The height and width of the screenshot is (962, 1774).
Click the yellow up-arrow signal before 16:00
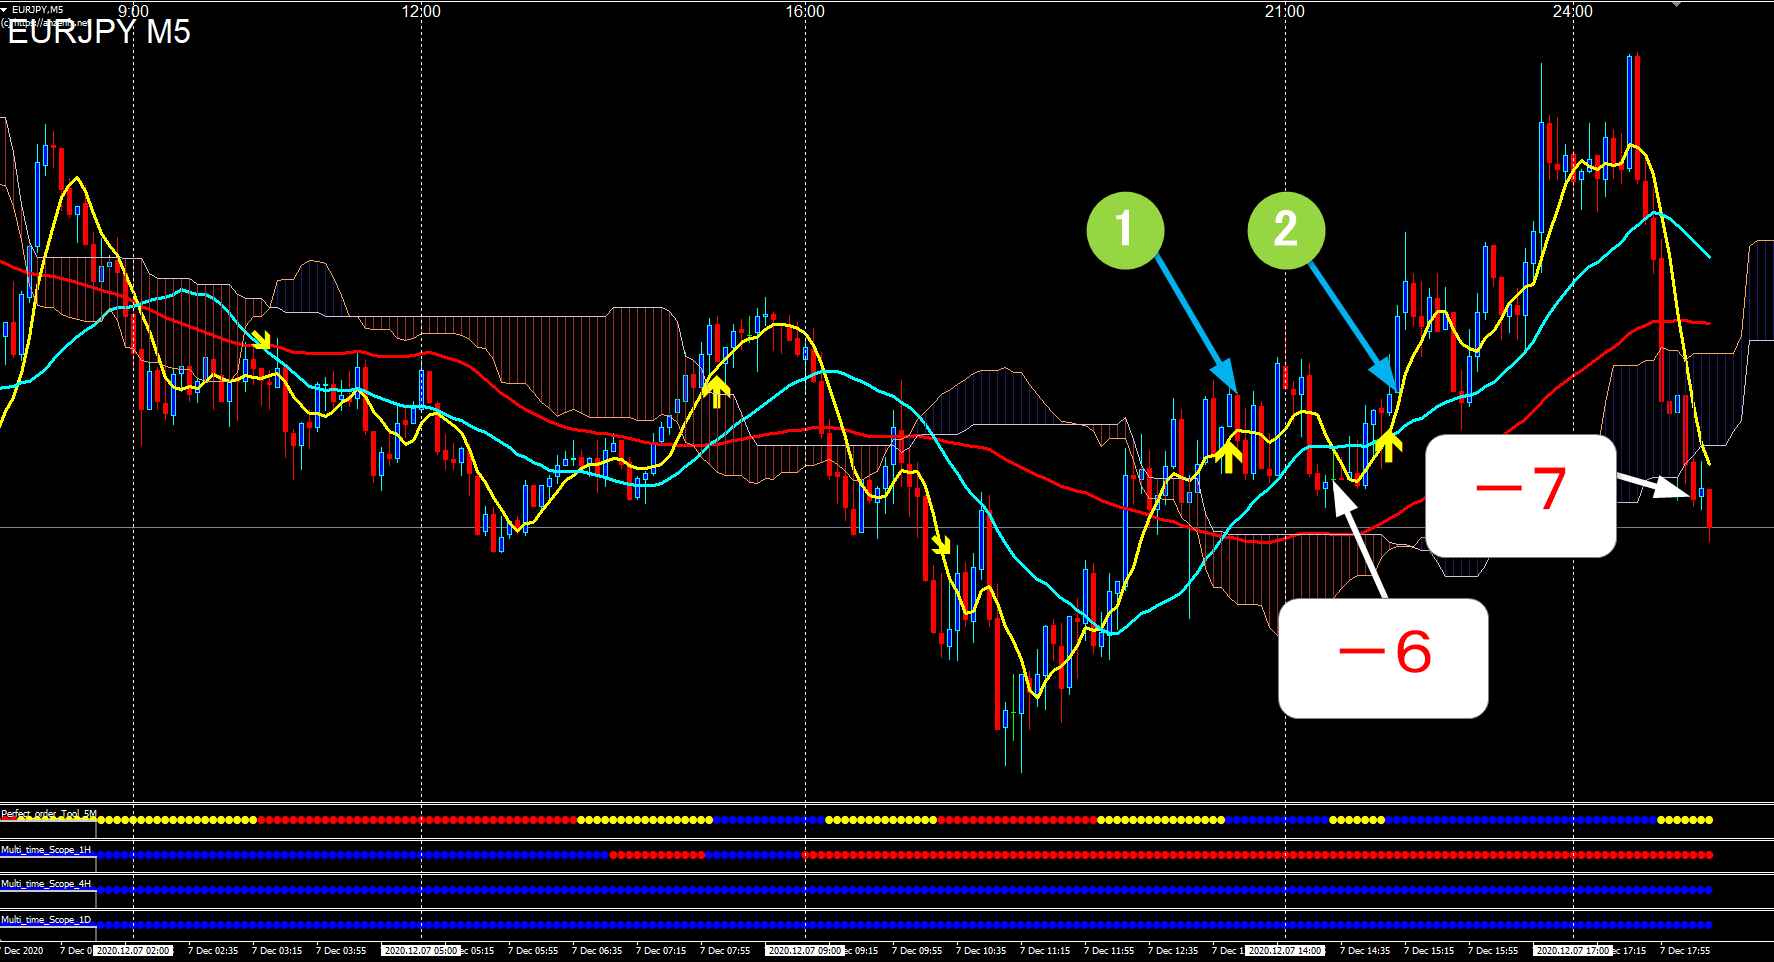[716, 391]
